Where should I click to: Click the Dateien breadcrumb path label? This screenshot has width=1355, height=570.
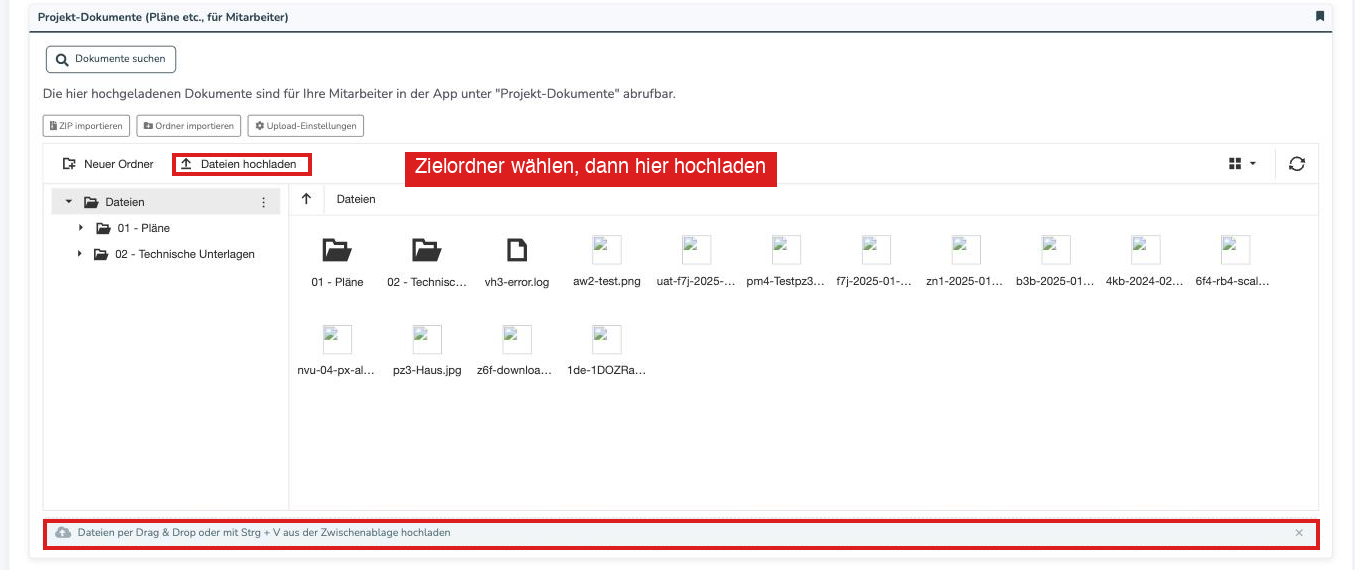tap(356, 199)
